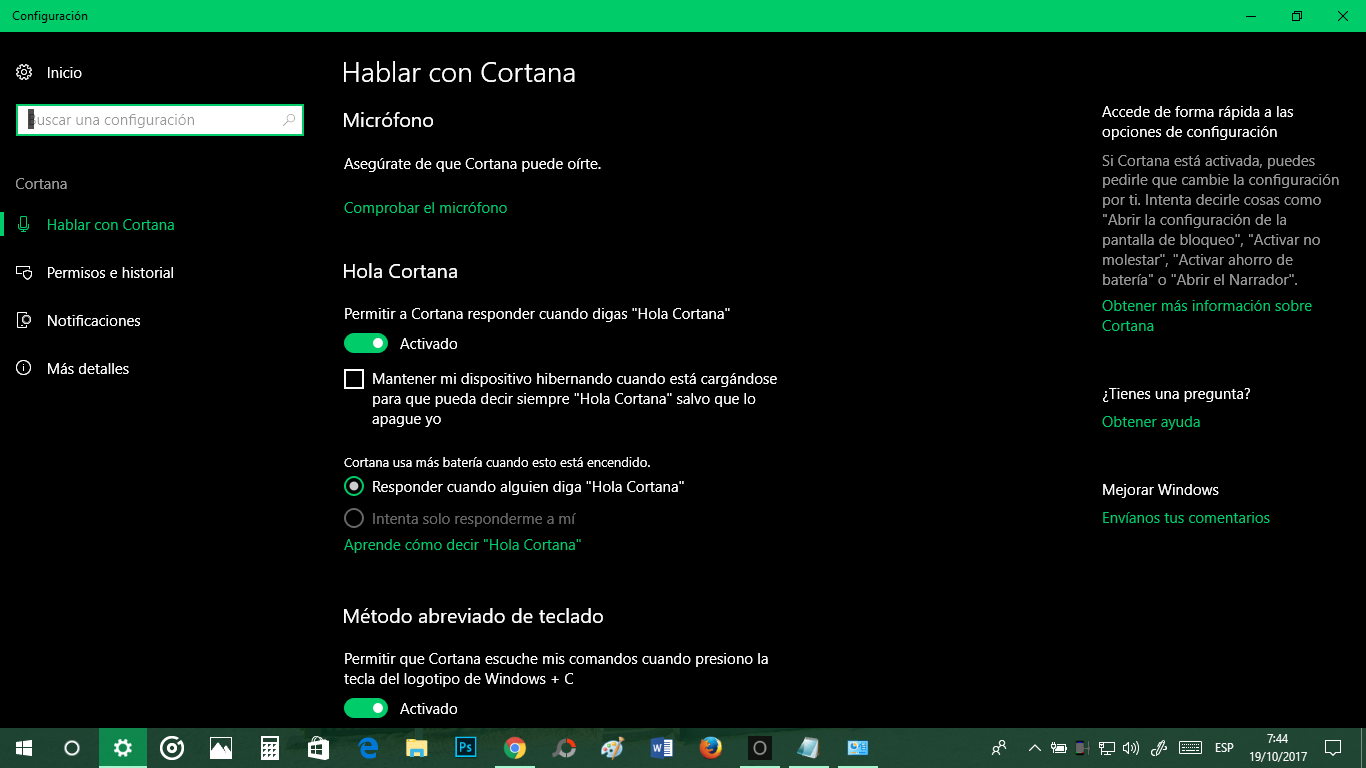Launch Photoshop from the taskbar
The image size is (1366, 768).
coord(466,748)
